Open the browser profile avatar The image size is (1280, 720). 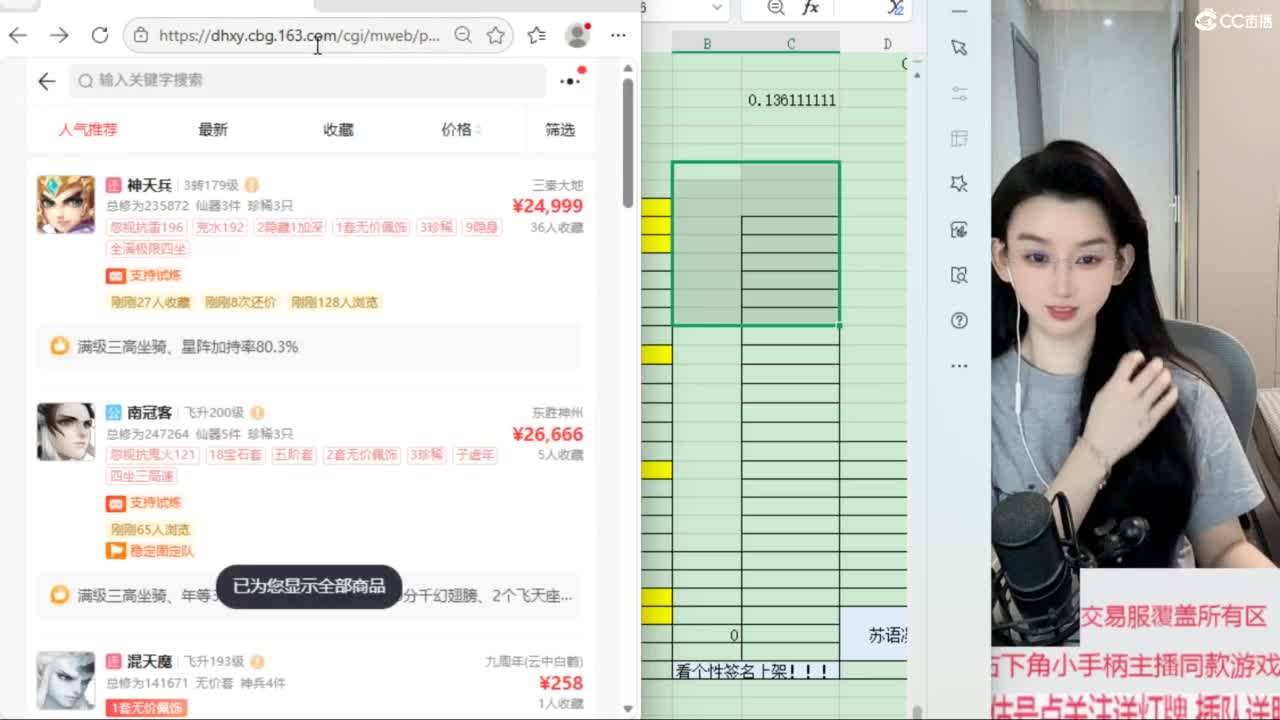[x=577, y=35]
